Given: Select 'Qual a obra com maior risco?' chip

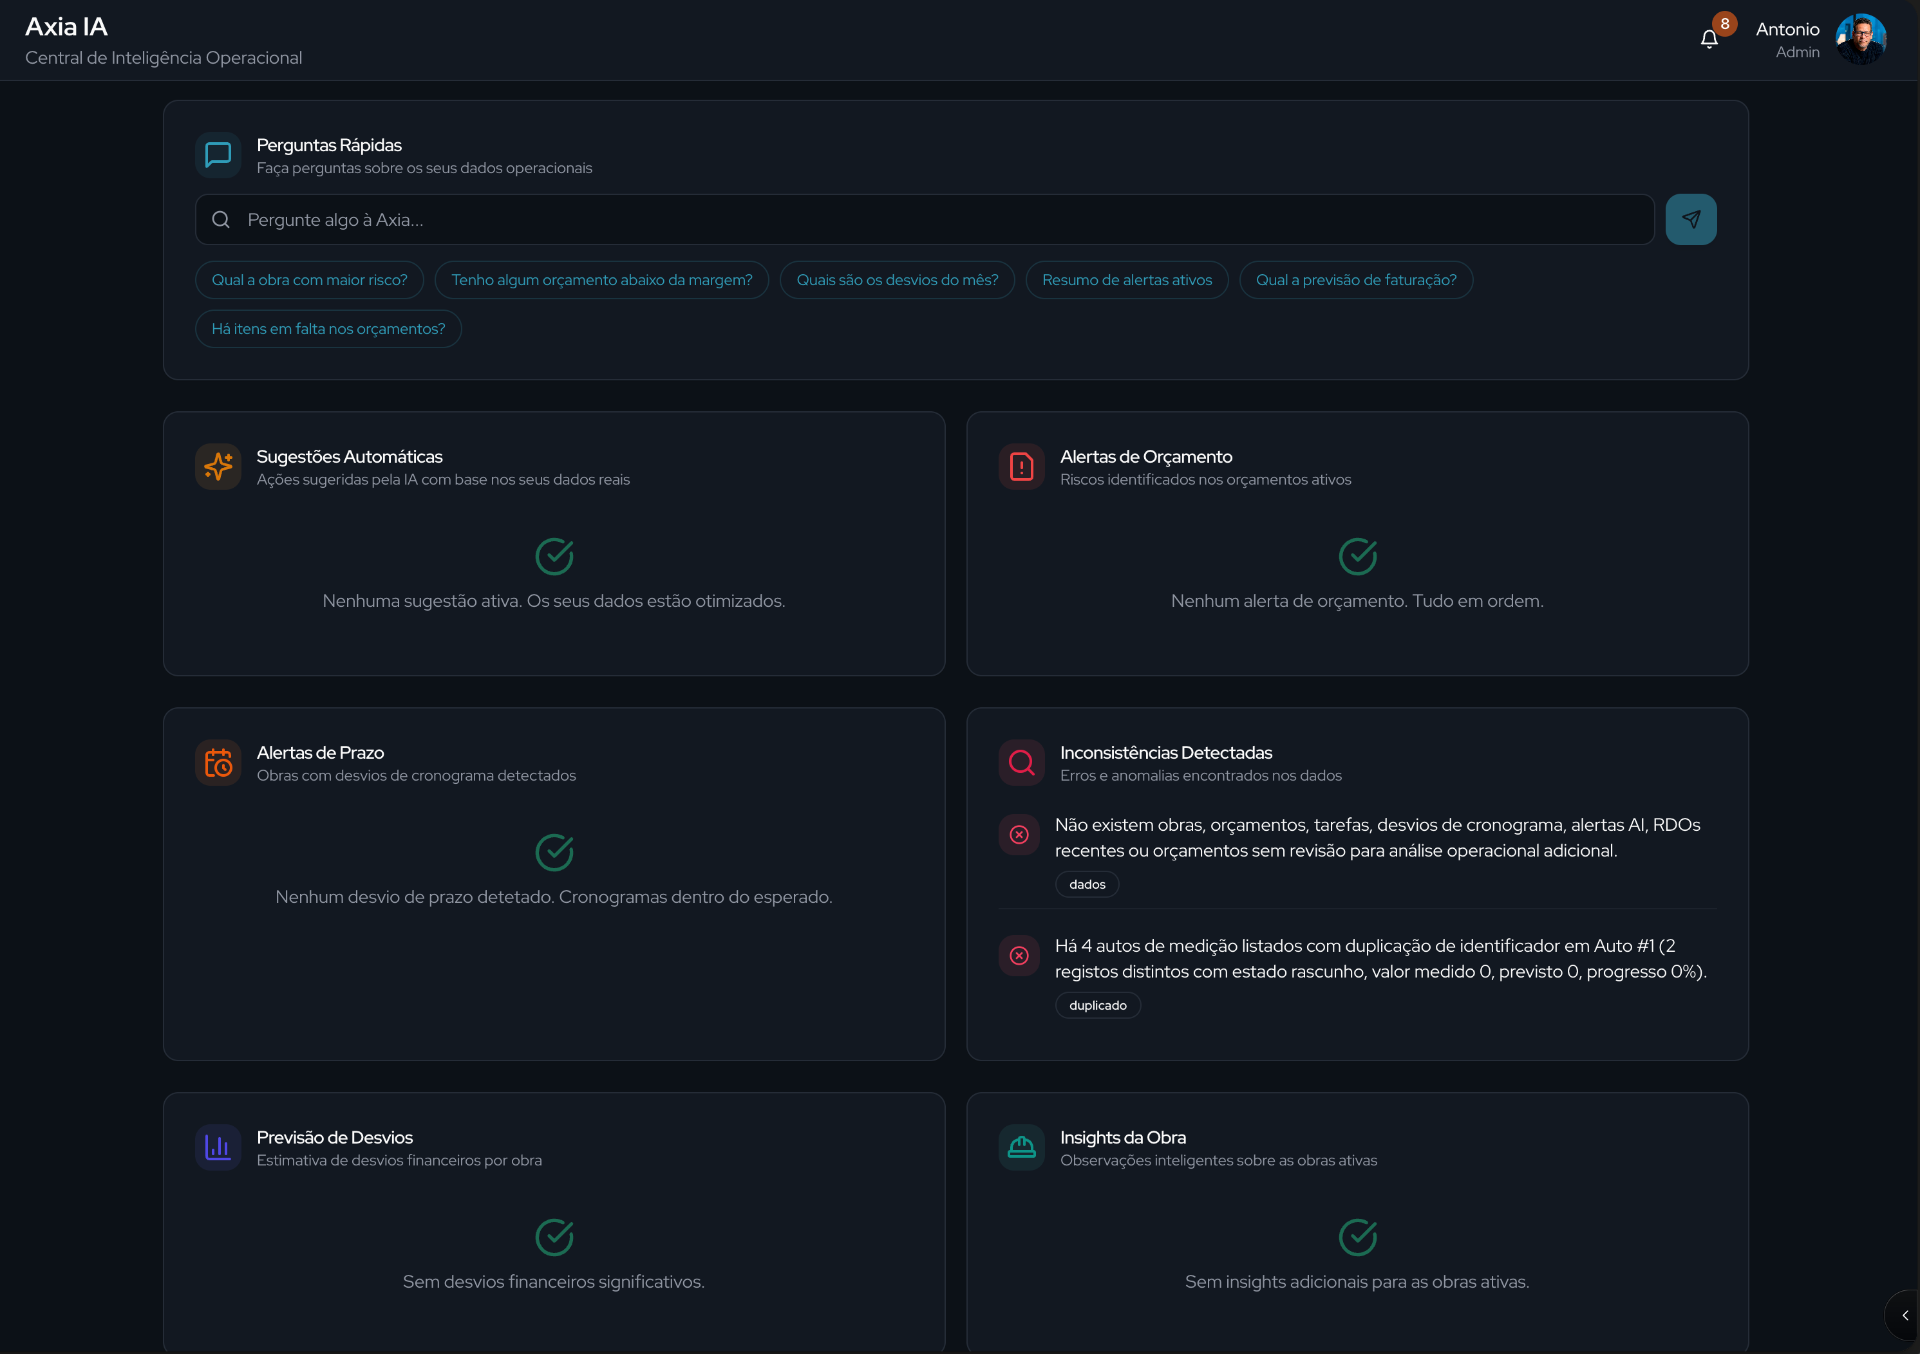Looking at the screenshot, I should (x=309, y=280).
